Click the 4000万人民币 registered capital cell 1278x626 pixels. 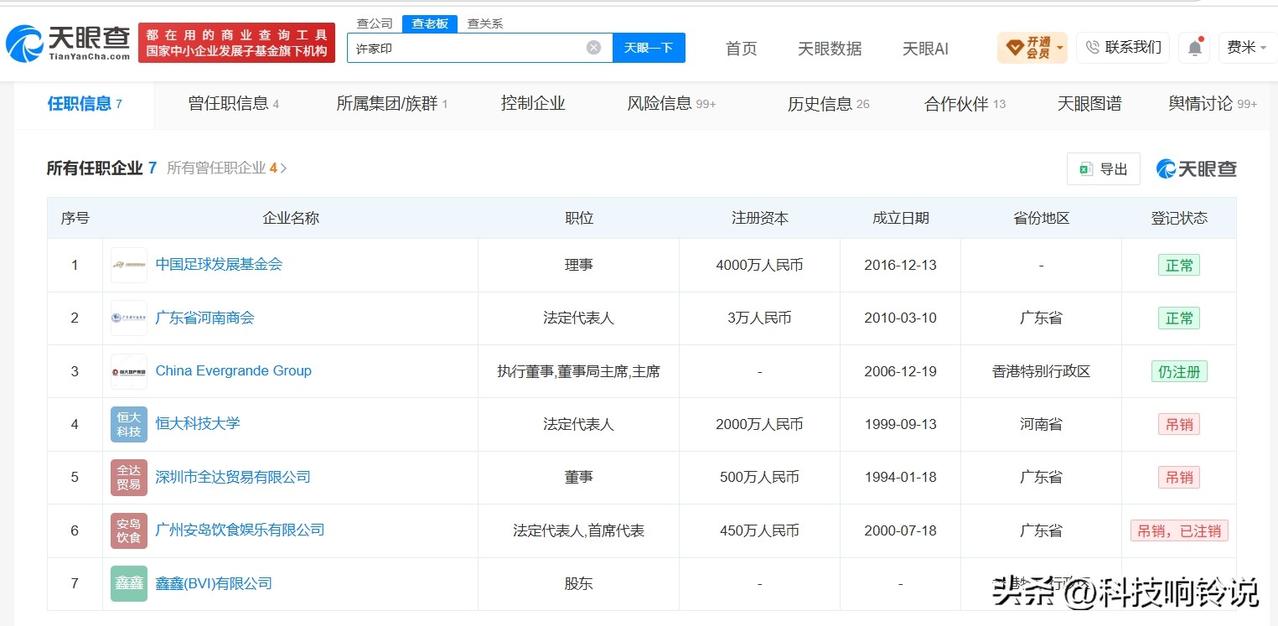point(760,265)
